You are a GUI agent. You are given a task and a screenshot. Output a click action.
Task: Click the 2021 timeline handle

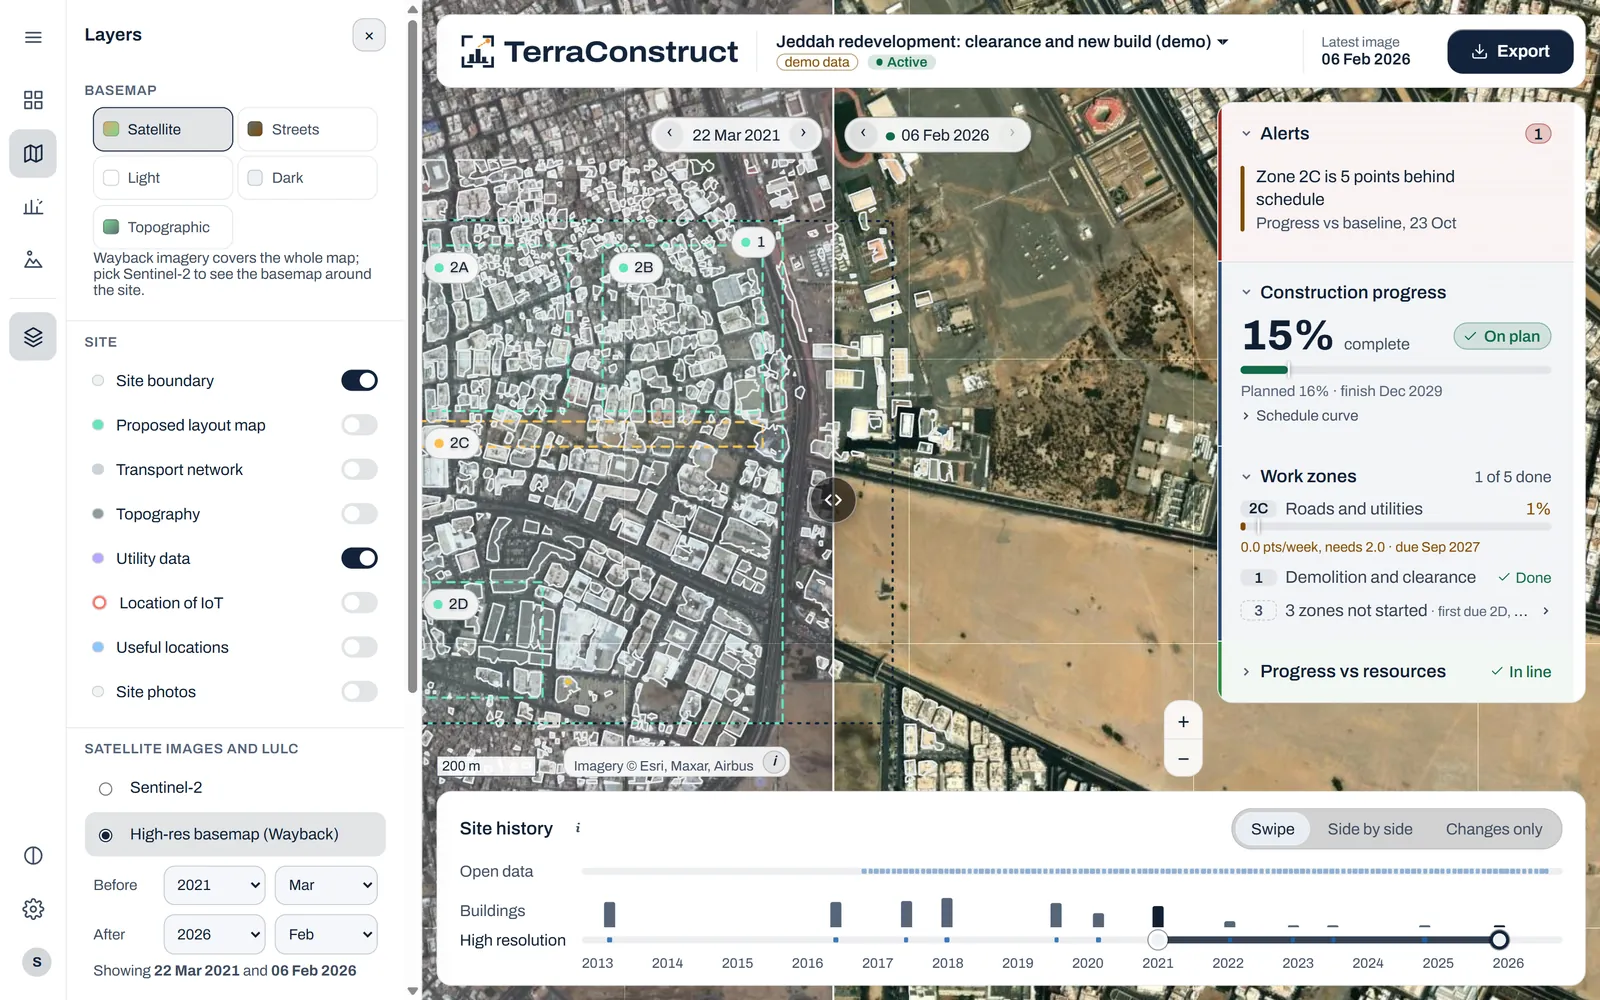pyautogui.click(x=1158, y=940)
